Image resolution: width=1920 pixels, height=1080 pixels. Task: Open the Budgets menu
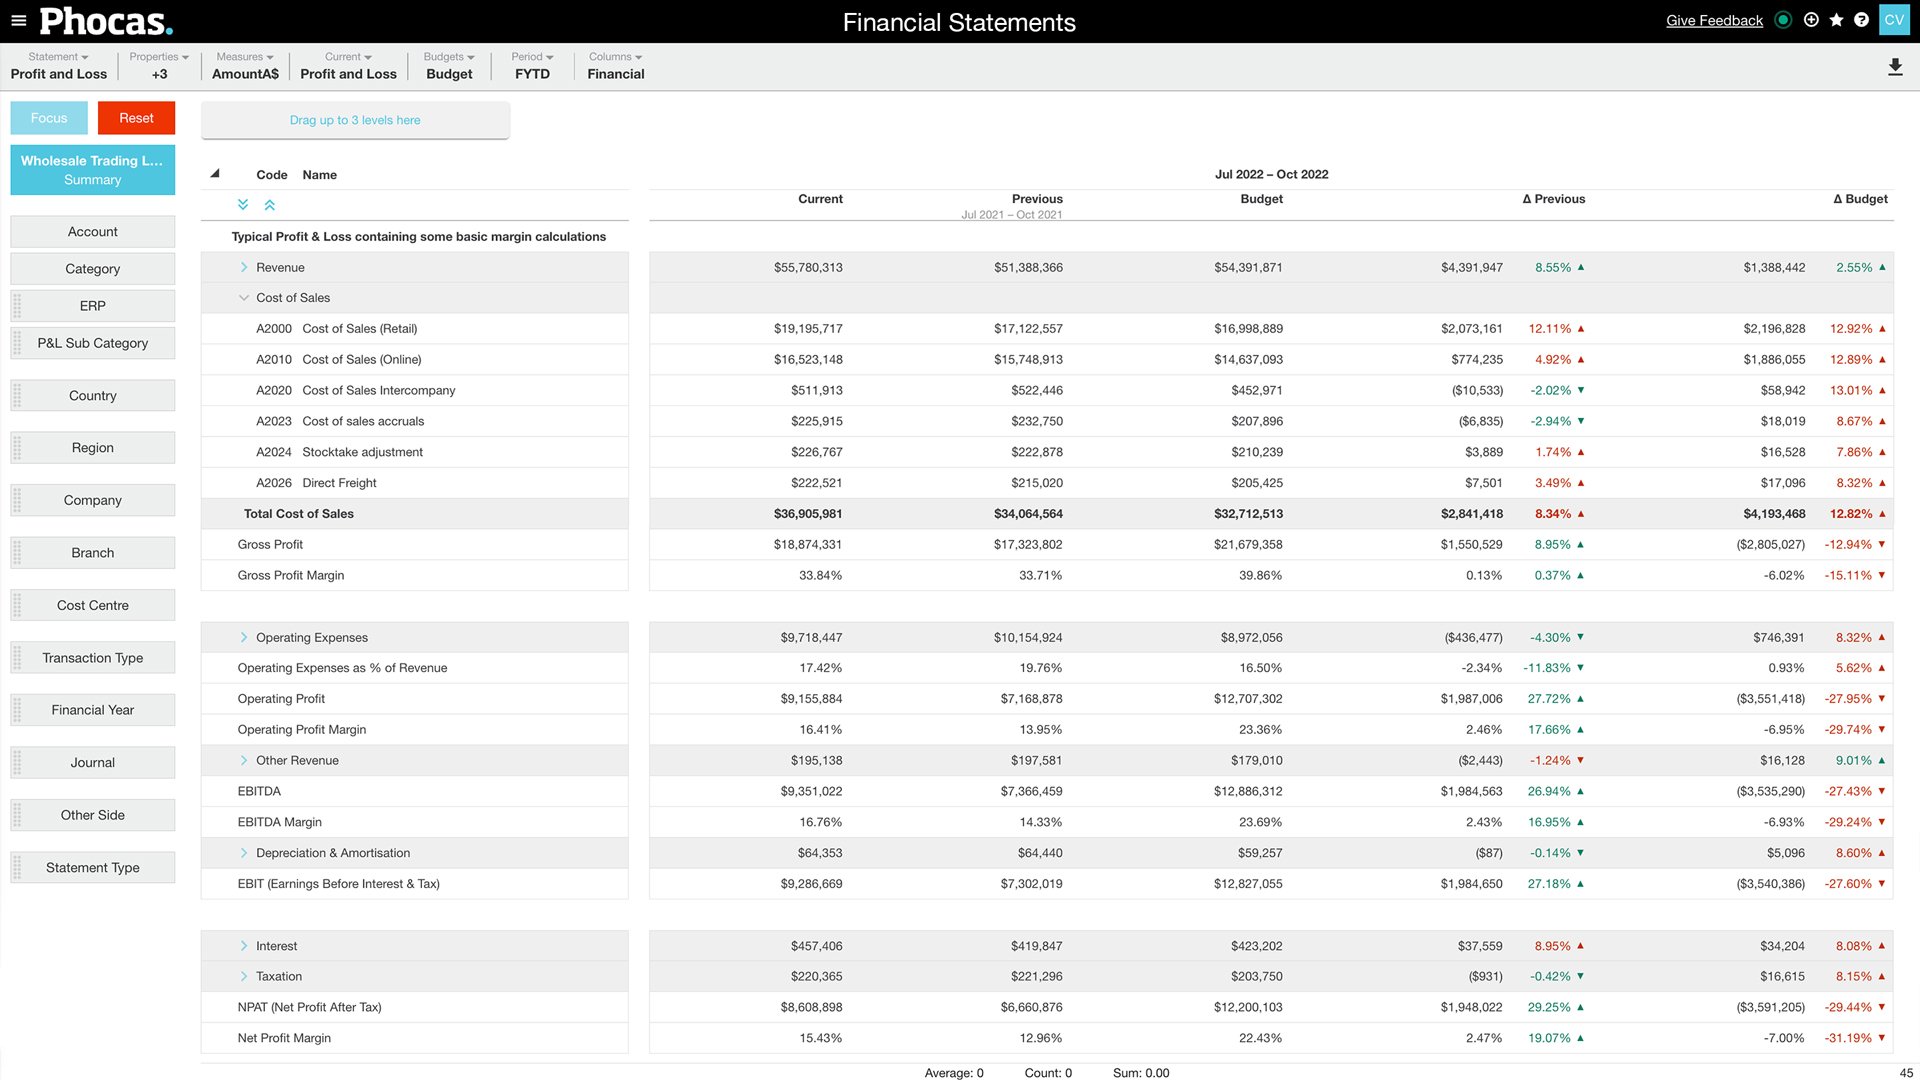[449, 66]
